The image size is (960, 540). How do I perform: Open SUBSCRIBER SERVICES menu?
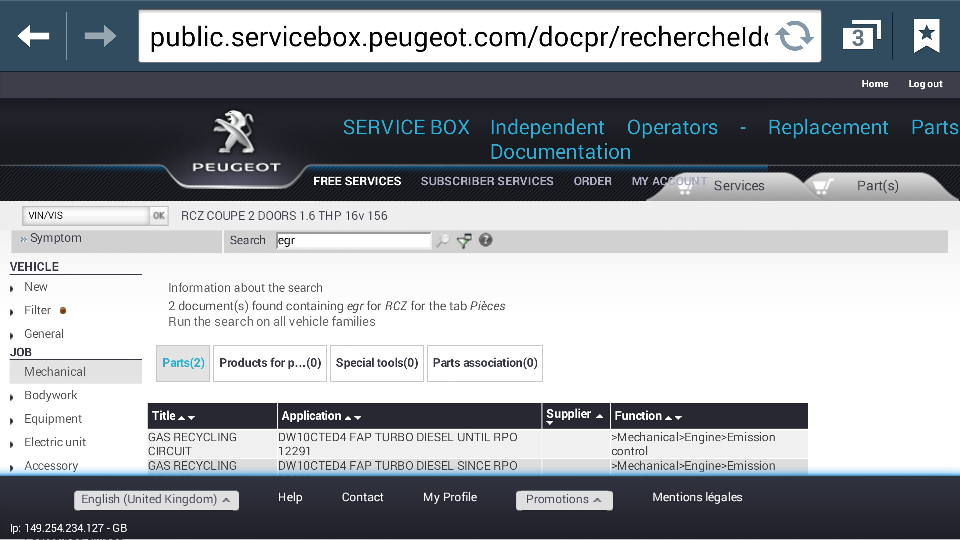pos(487,181)
